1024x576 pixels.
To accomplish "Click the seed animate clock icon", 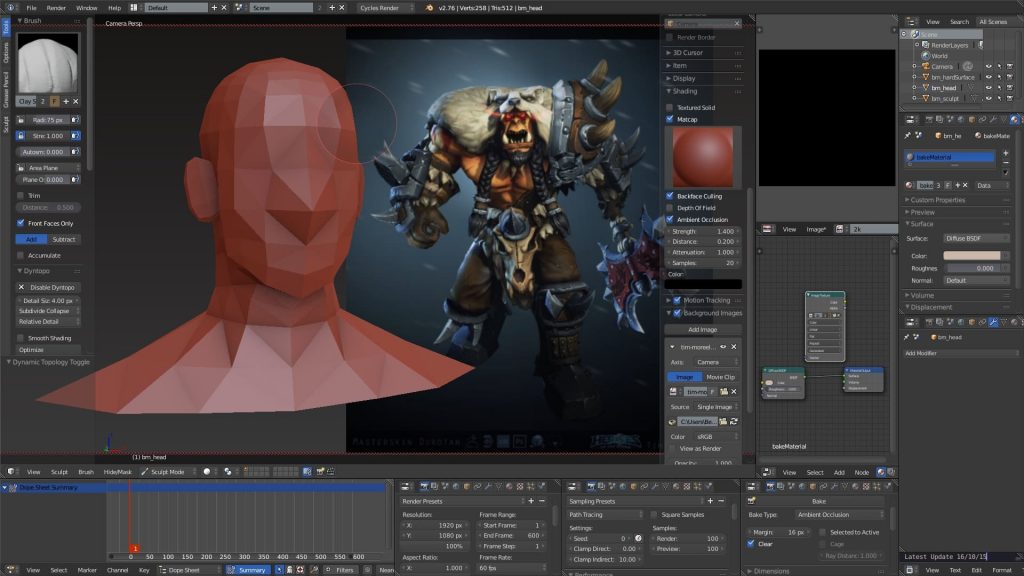I will coord(638,538).
